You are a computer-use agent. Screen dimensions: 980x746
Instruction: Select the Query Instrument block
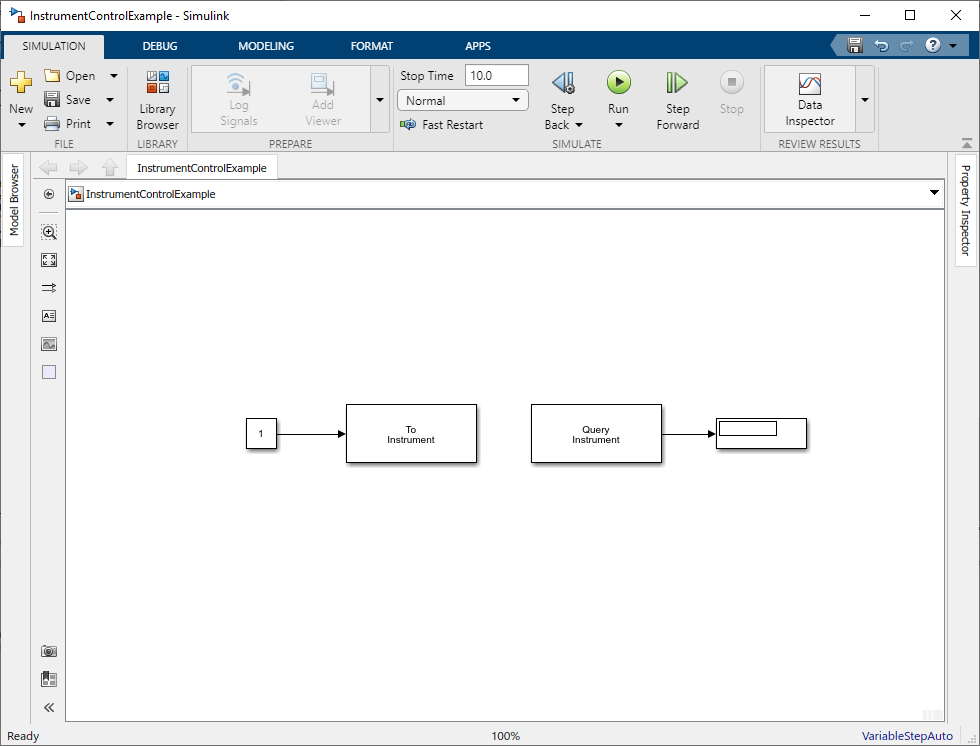click(x=596, y=434)
